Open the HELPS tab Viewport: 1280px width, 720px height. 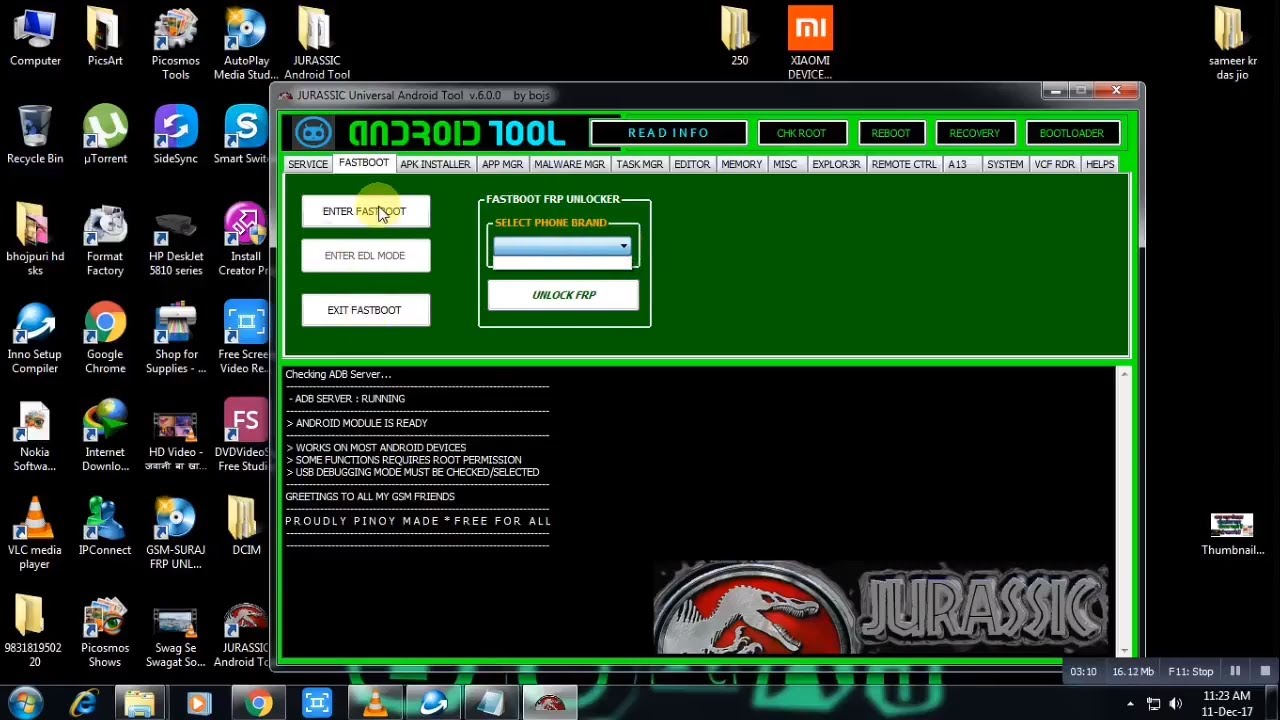coord(1100,164)
